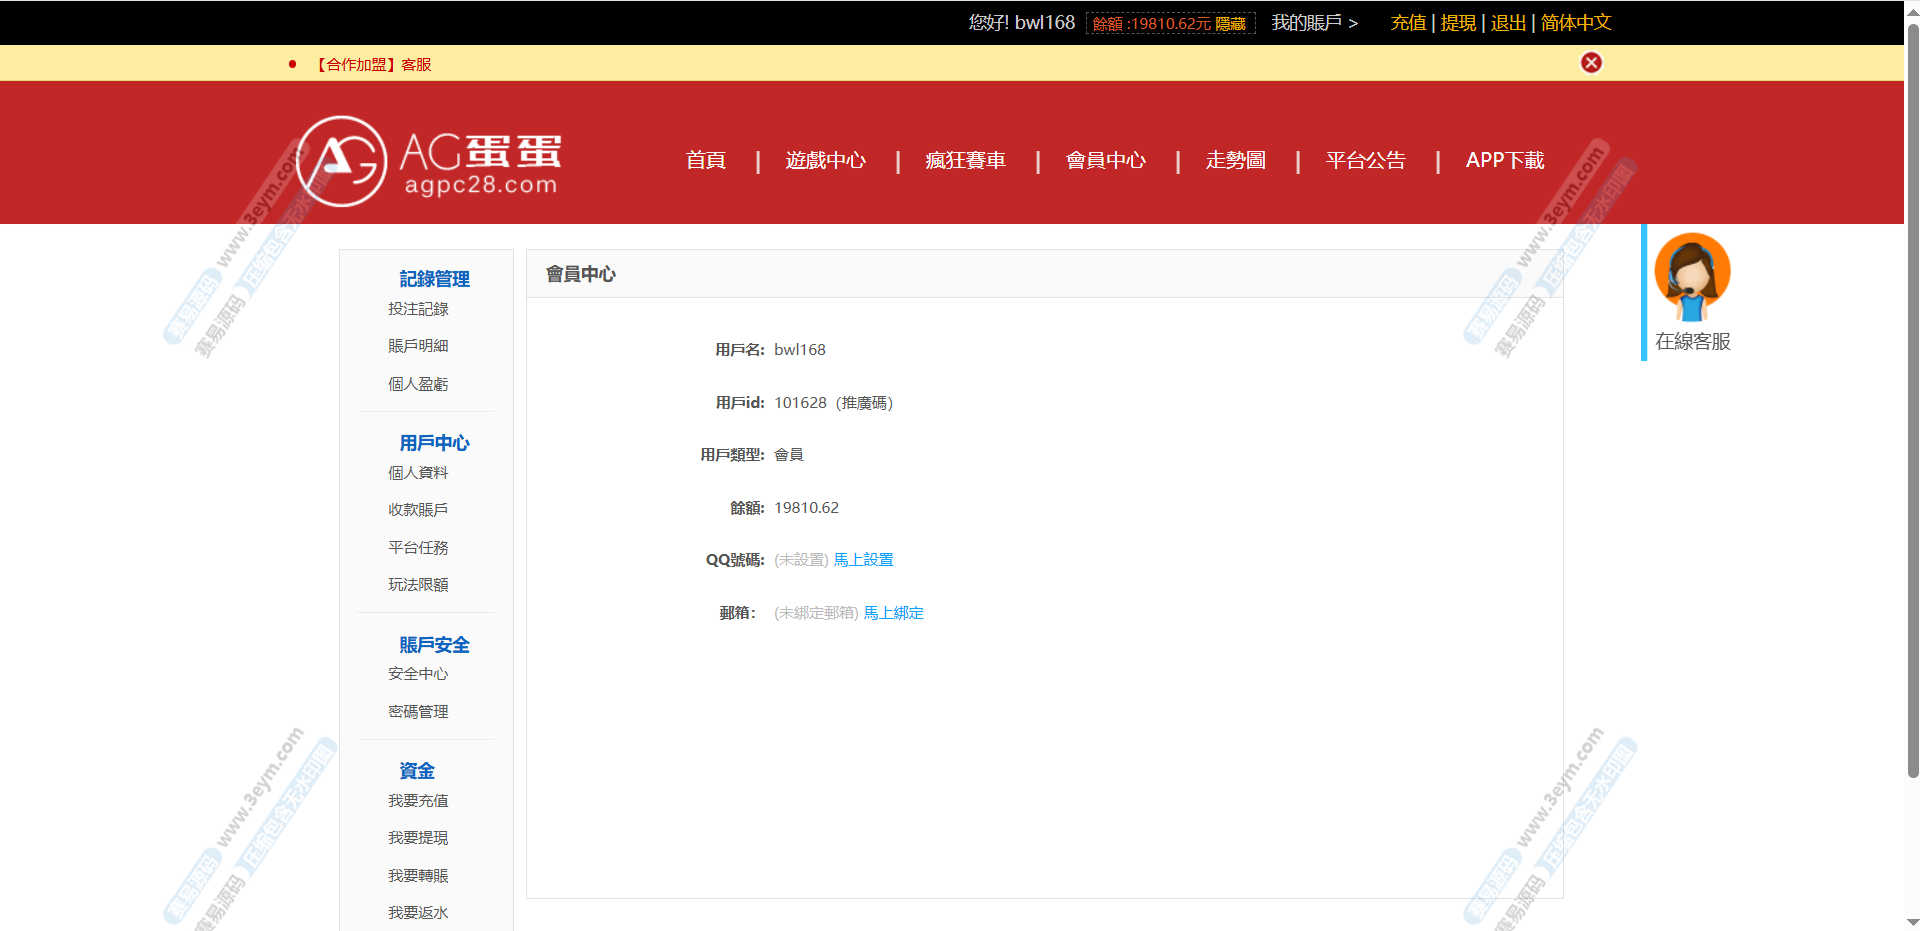1920x931 pixels.
Task: Click 馬上設置 to set QQ number
Action: click(x=864, y=560)
